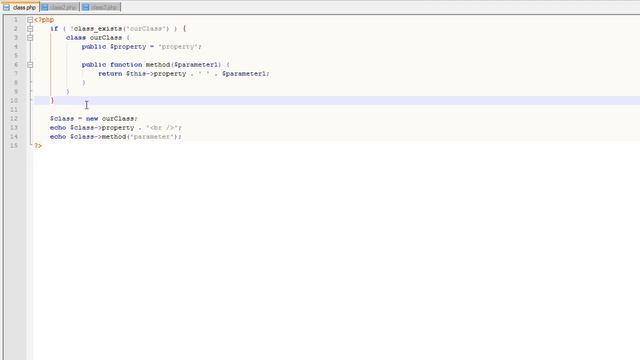640x360 pixels.
Task: Collapse the fold marker at line 1 <?php
Action: (x=30, y=20)
